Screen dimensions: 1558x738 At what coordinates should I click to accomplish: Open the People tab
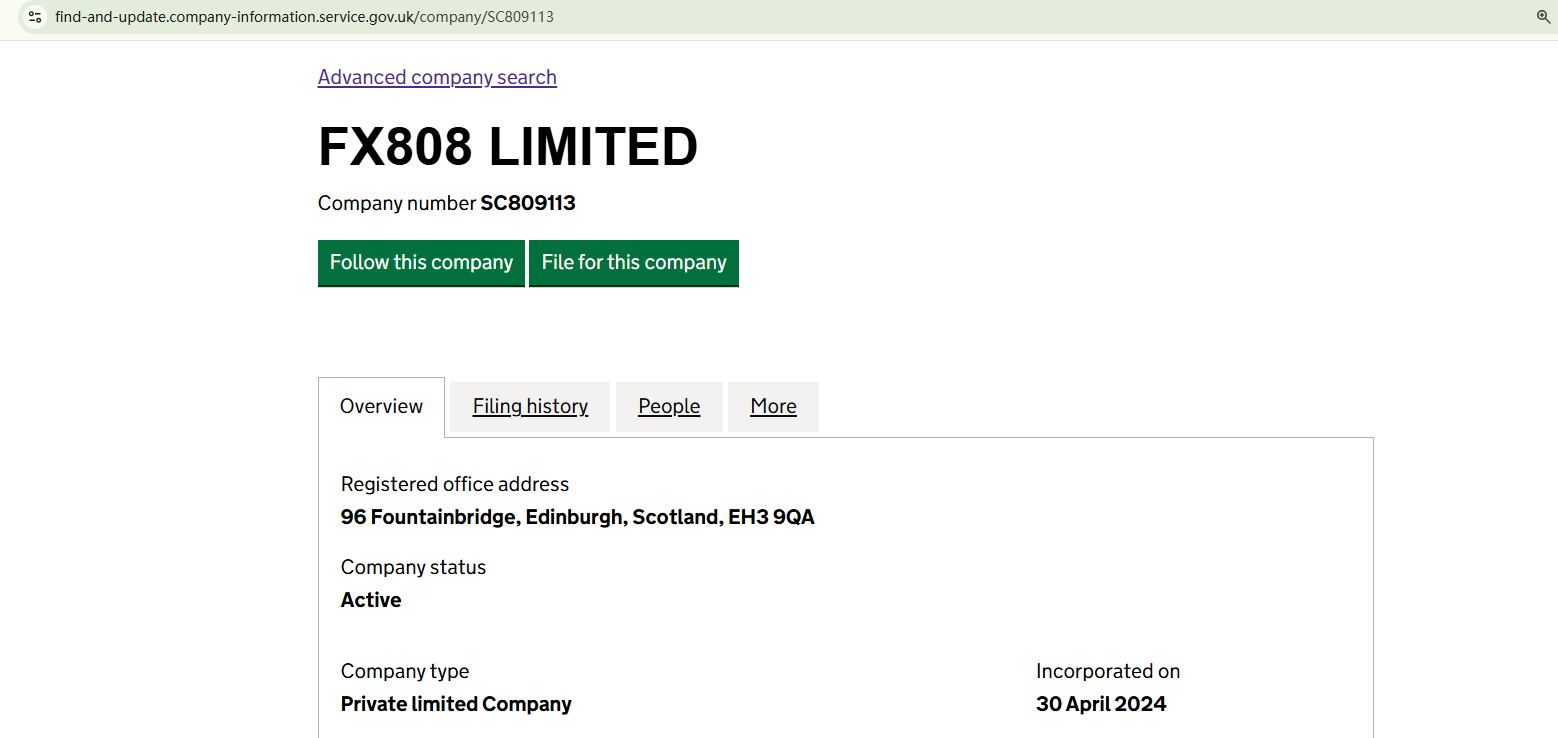(x=669, y=406)
